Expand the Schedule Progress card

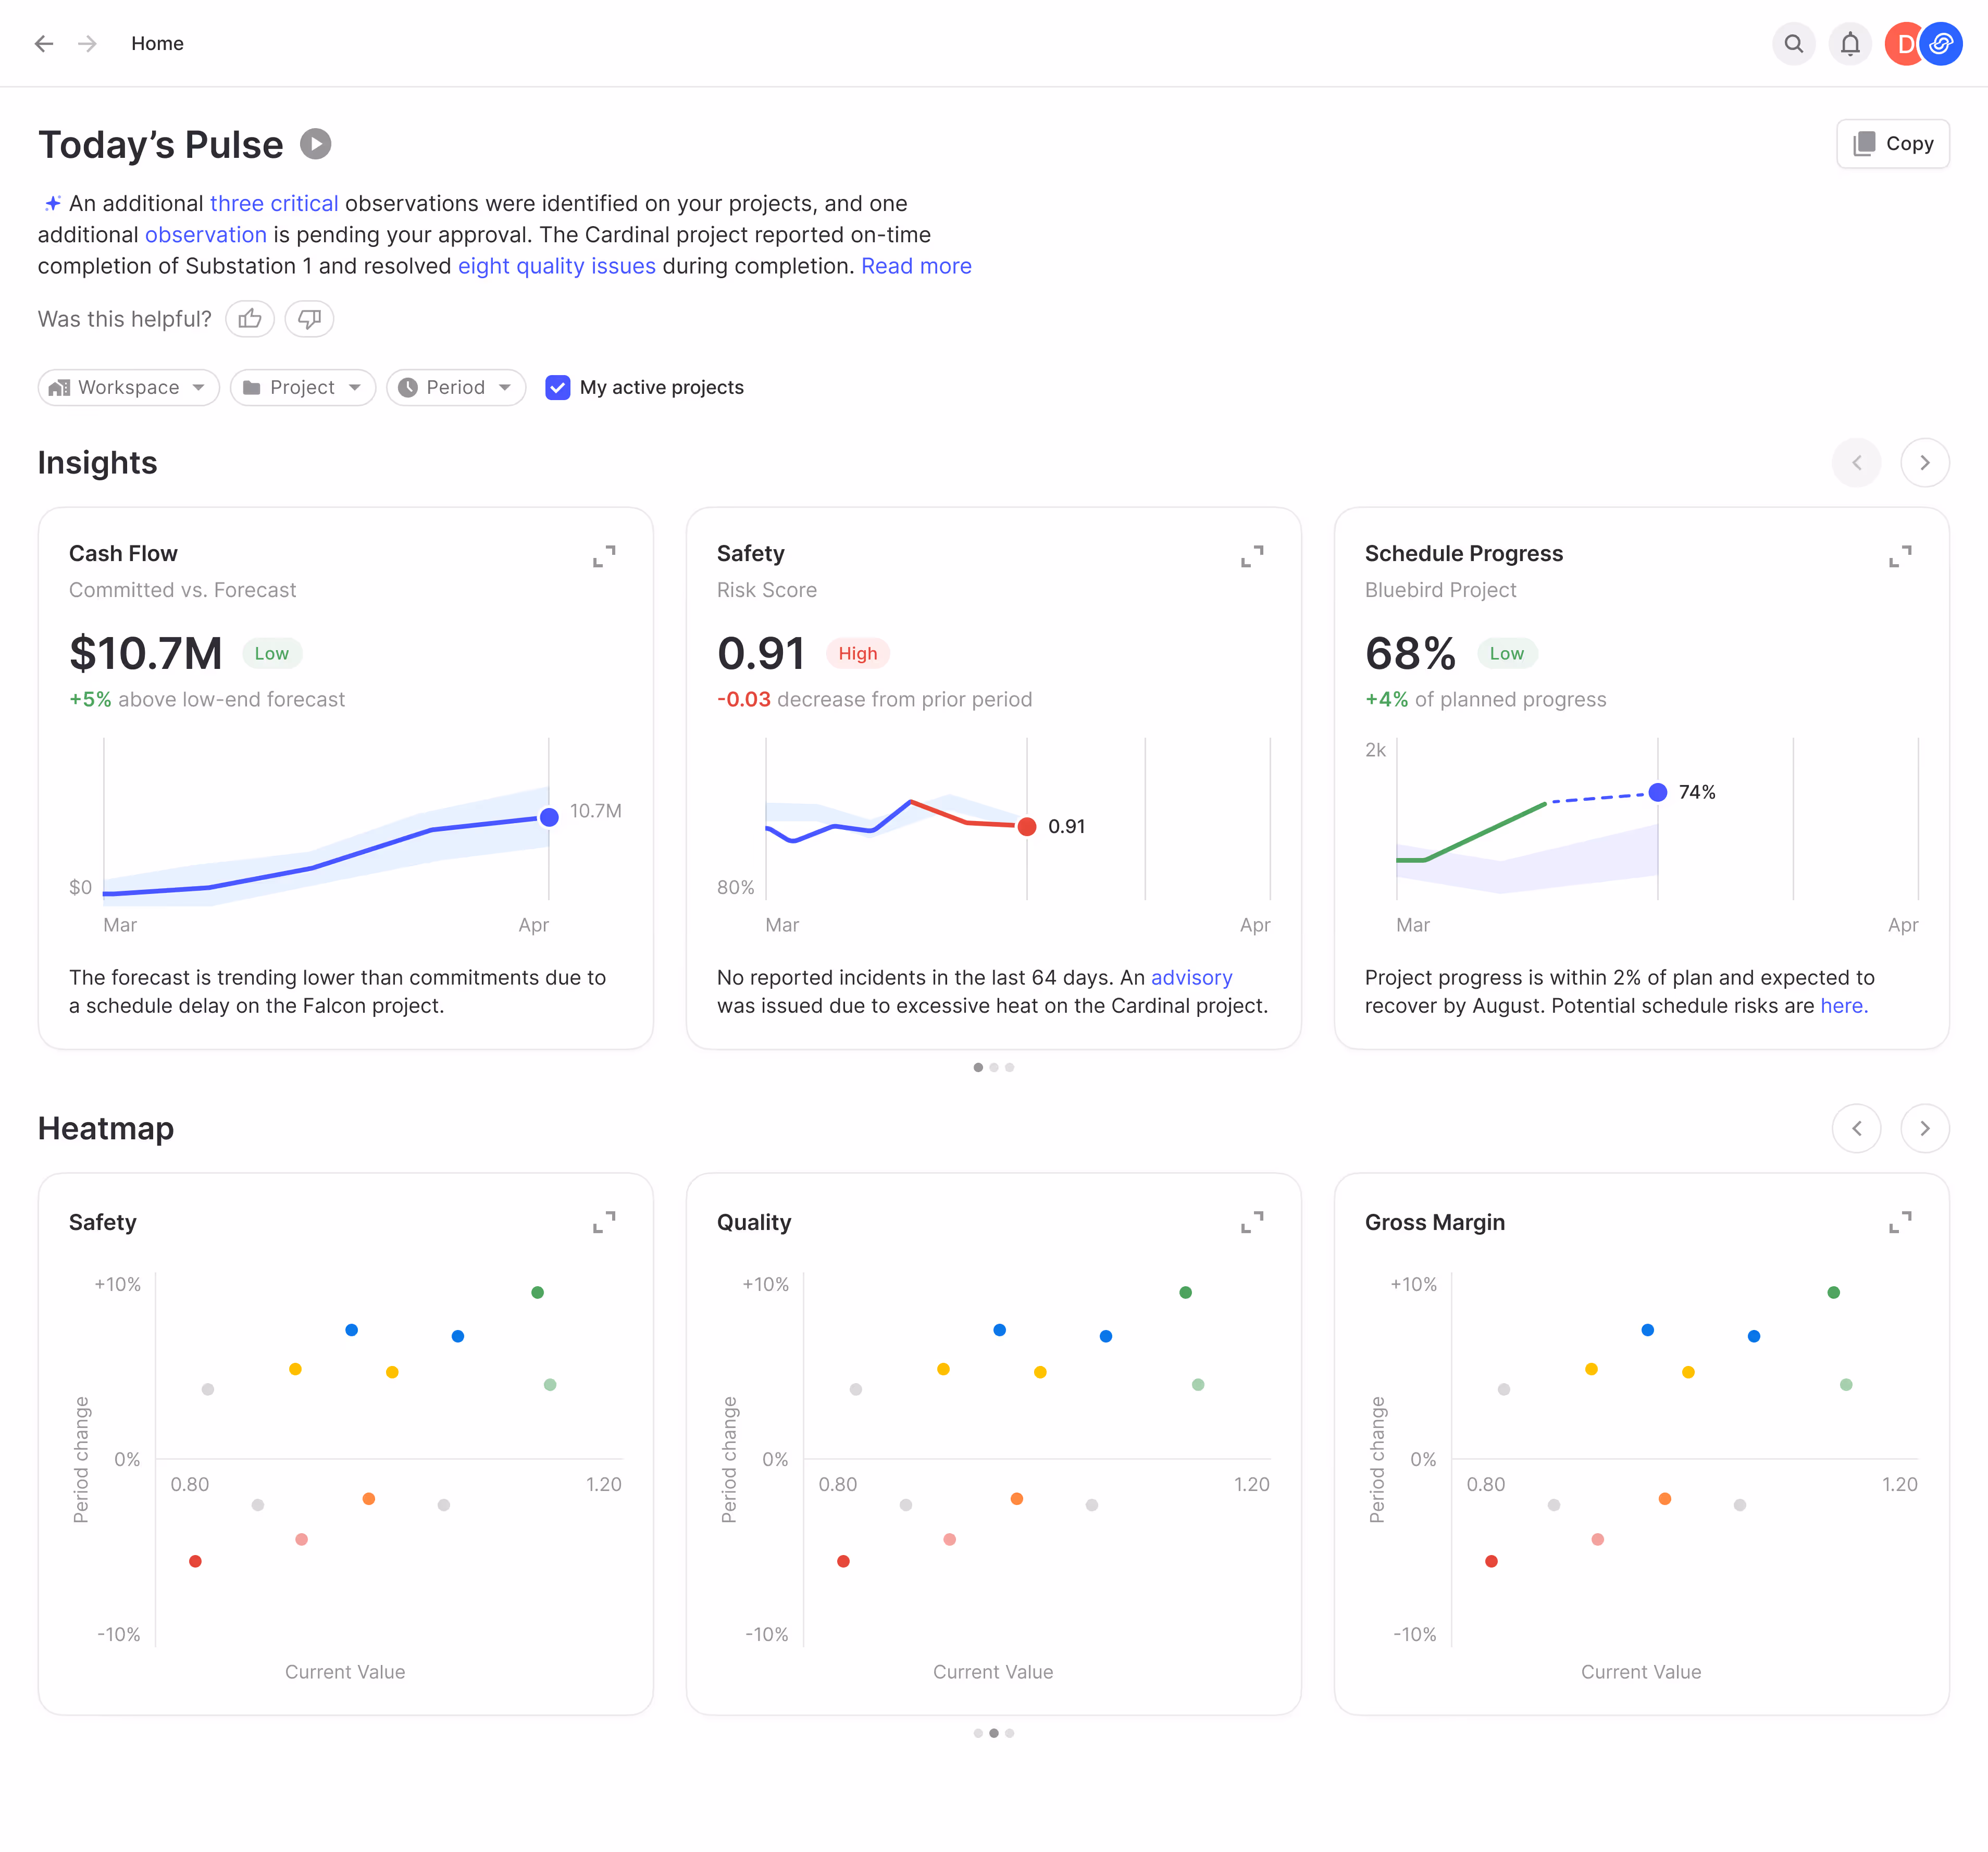click(x=1900, y=556)
